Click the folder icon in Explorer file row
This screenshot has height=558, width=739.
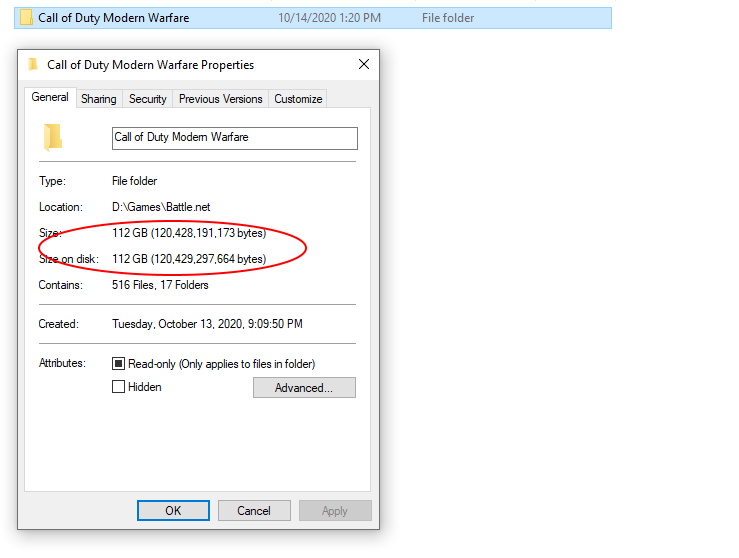pyautogui.click(x=26, y=18)
